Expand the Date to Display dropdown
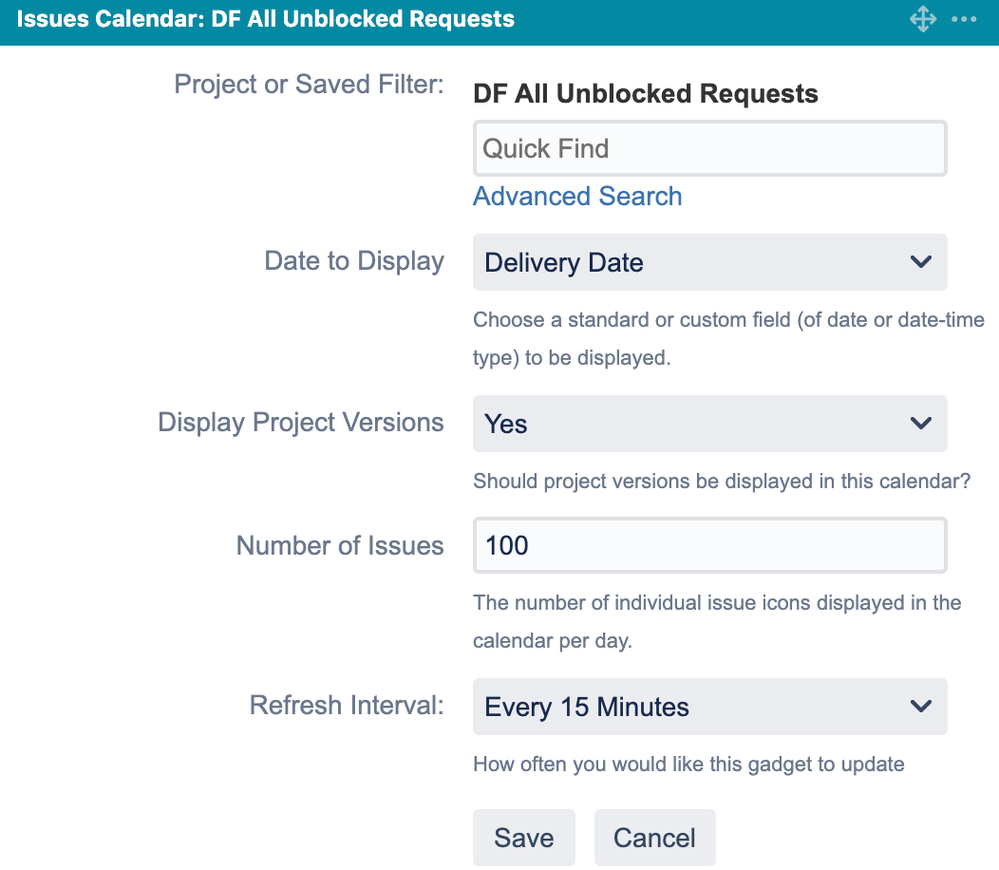Image resolution: width=999 pixels, height=870 pixels. 710,262
